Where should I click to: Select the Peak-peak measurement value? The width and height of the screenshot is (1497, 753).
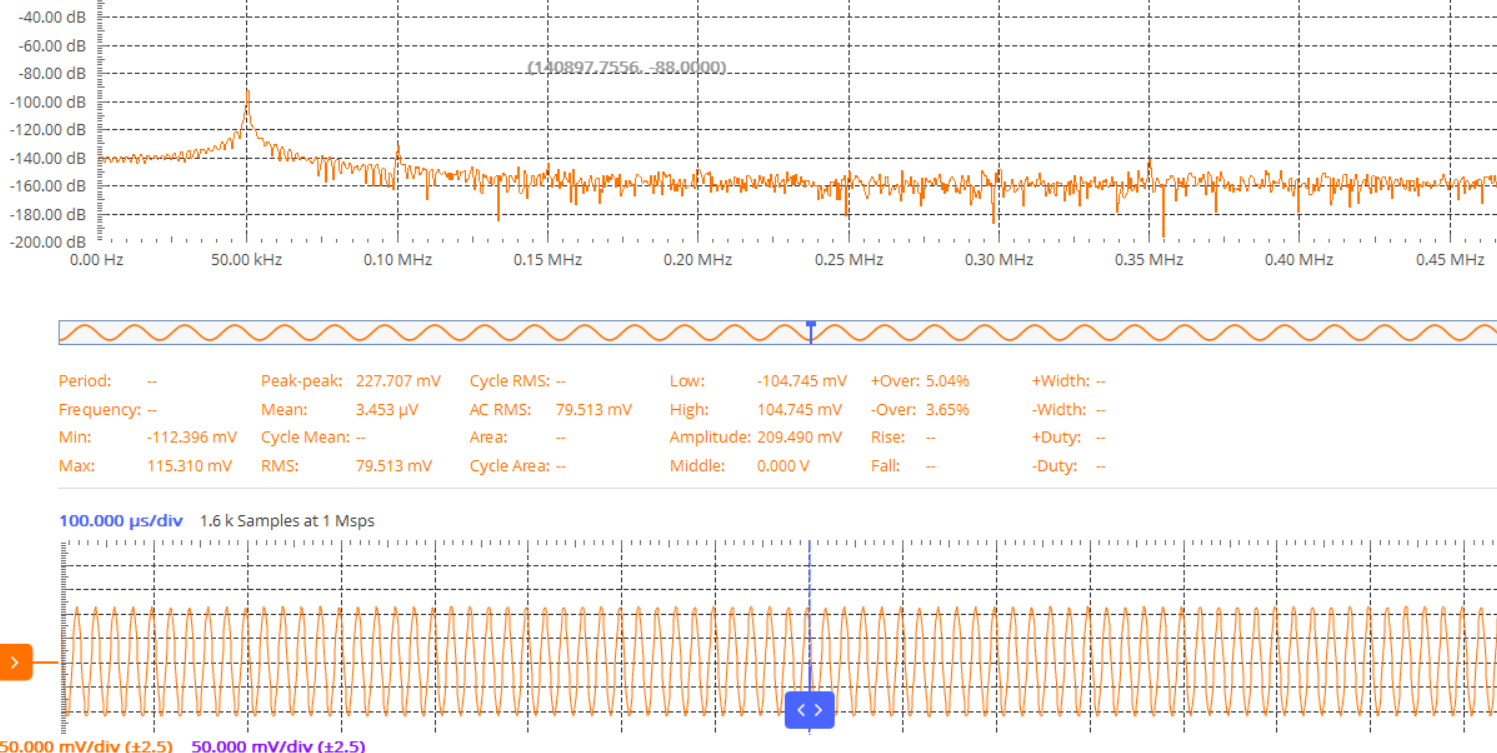tap(398, 381)
